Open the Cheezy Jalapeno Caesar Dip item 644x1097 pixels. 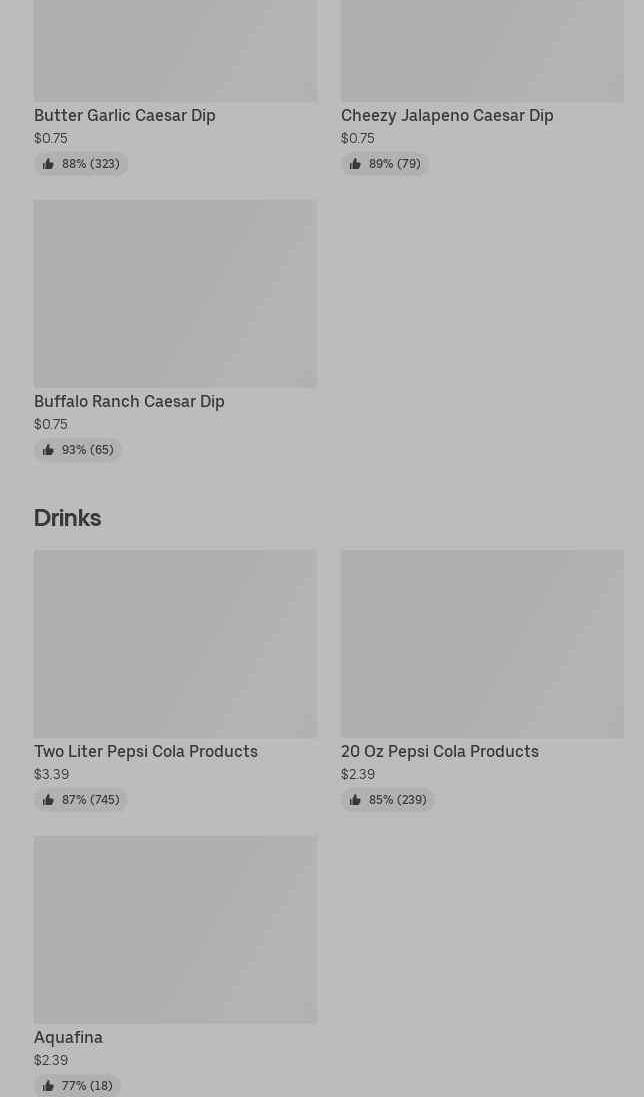[x=446, y=115]
